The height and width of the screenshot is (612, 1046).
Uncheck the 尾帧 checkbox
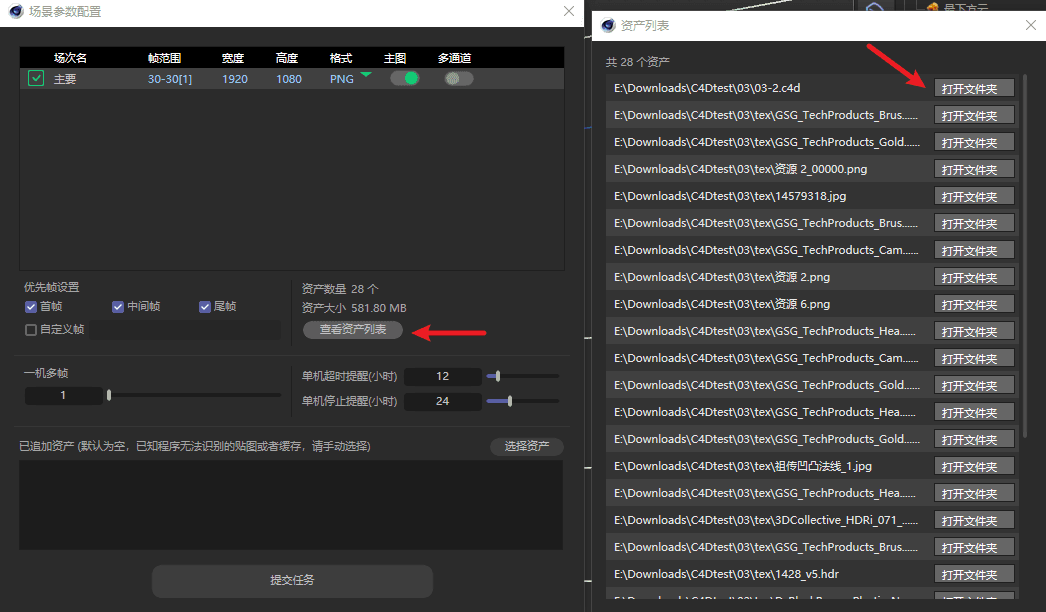(x=205, y=307)
